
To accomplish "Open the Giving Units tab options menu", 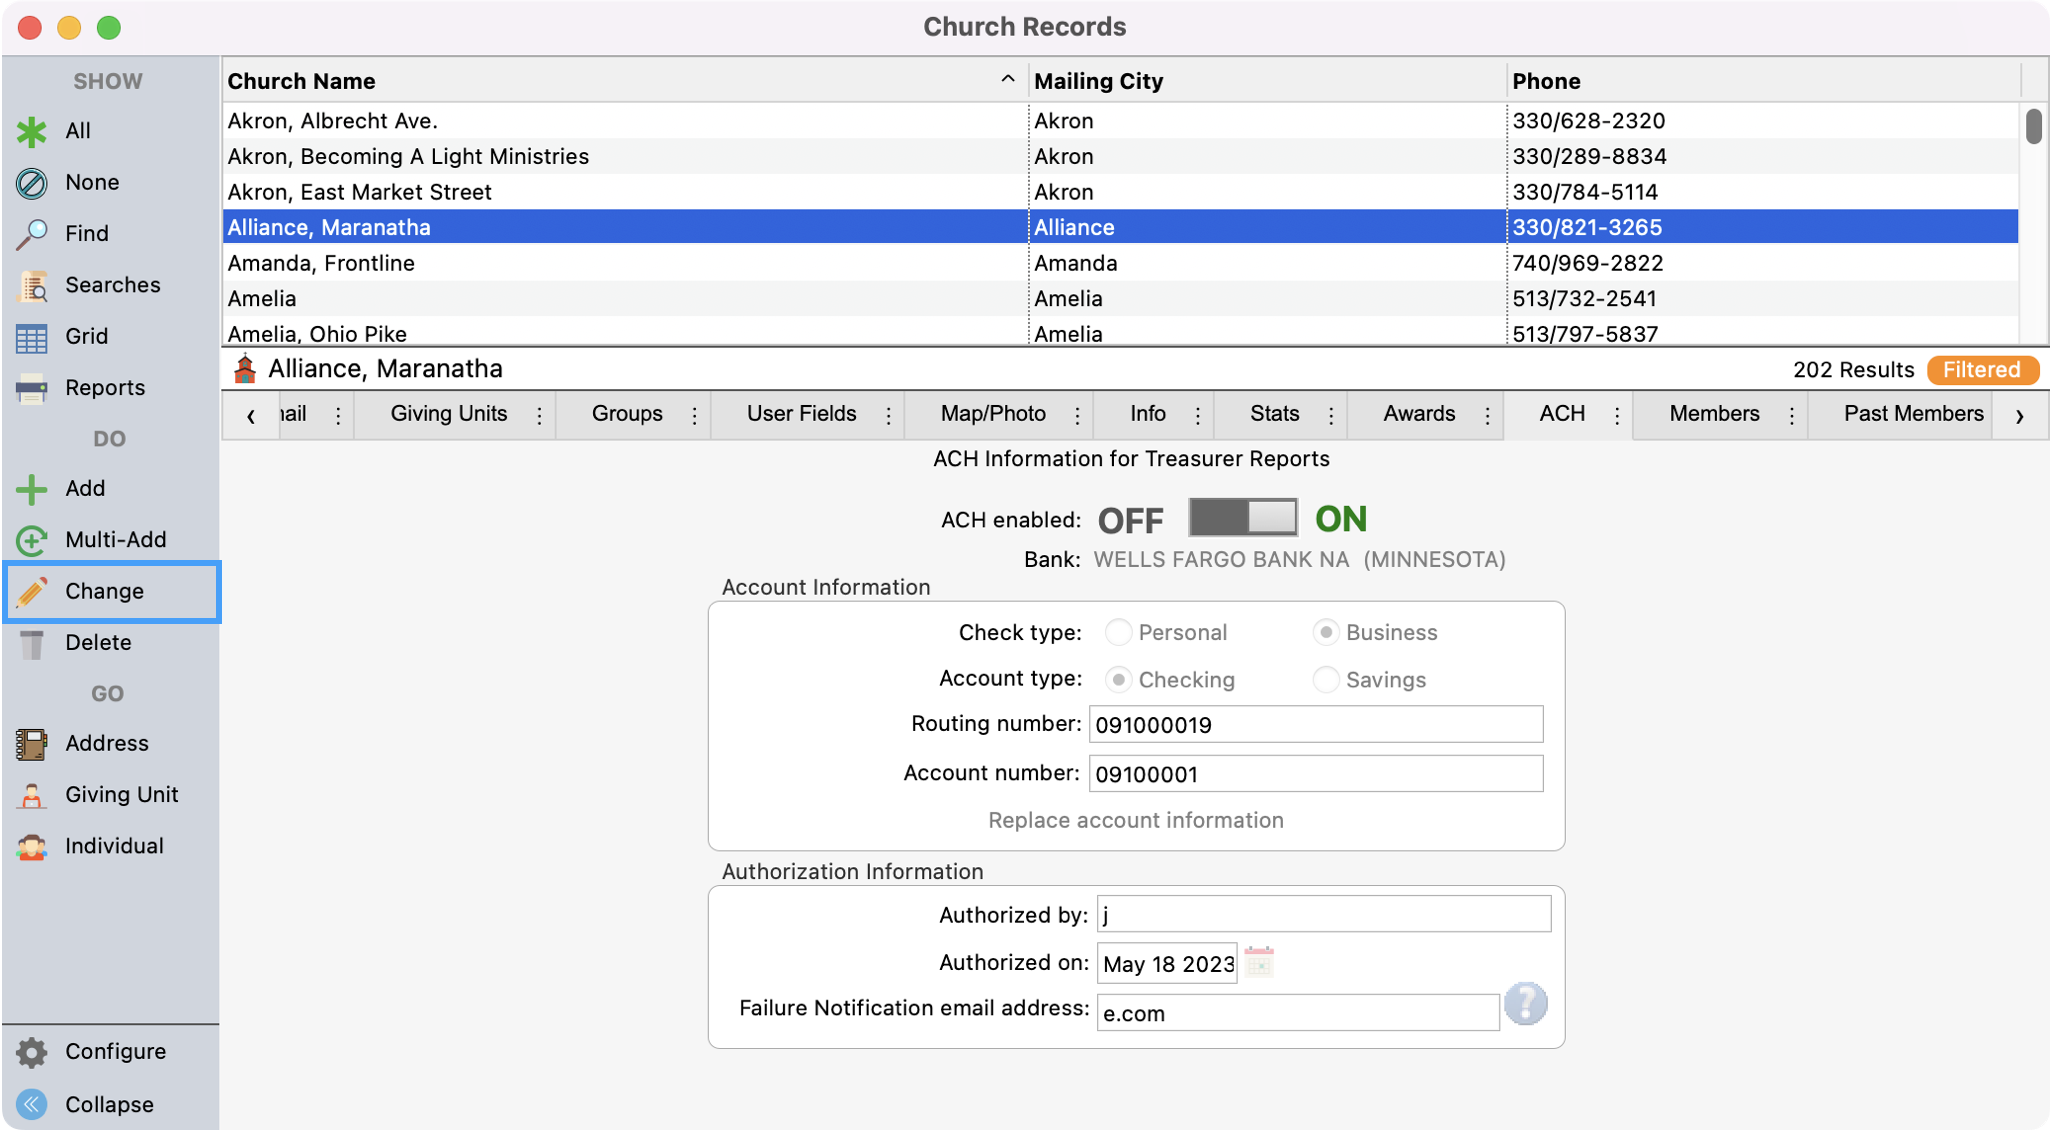I will pos(540,415).
